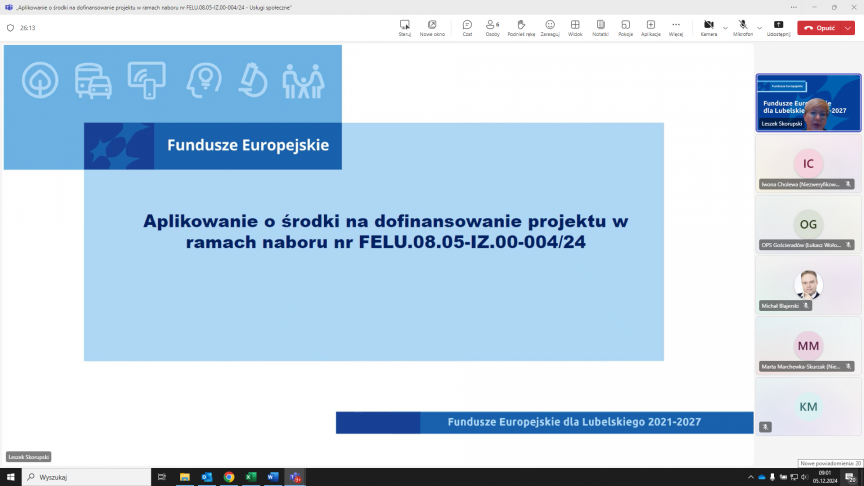Open Task View in taskbar

click(162, 477)
